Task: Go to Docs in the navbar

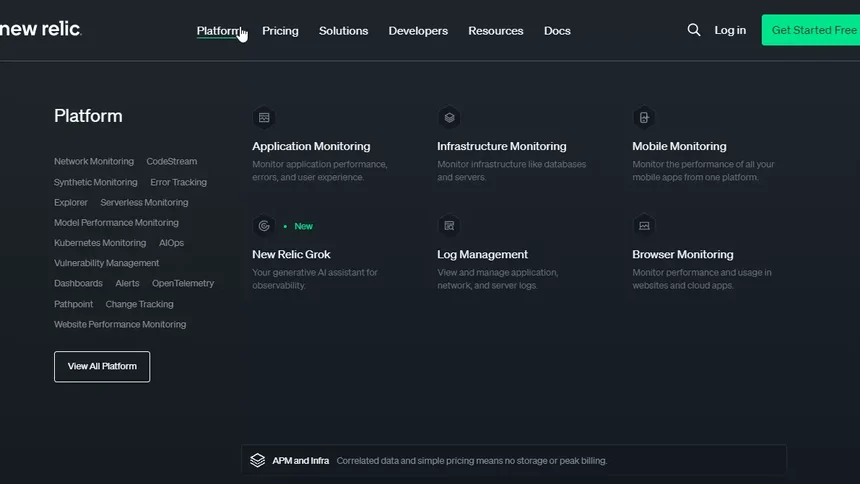Action: pyautogui.click(x=557, y=31)
